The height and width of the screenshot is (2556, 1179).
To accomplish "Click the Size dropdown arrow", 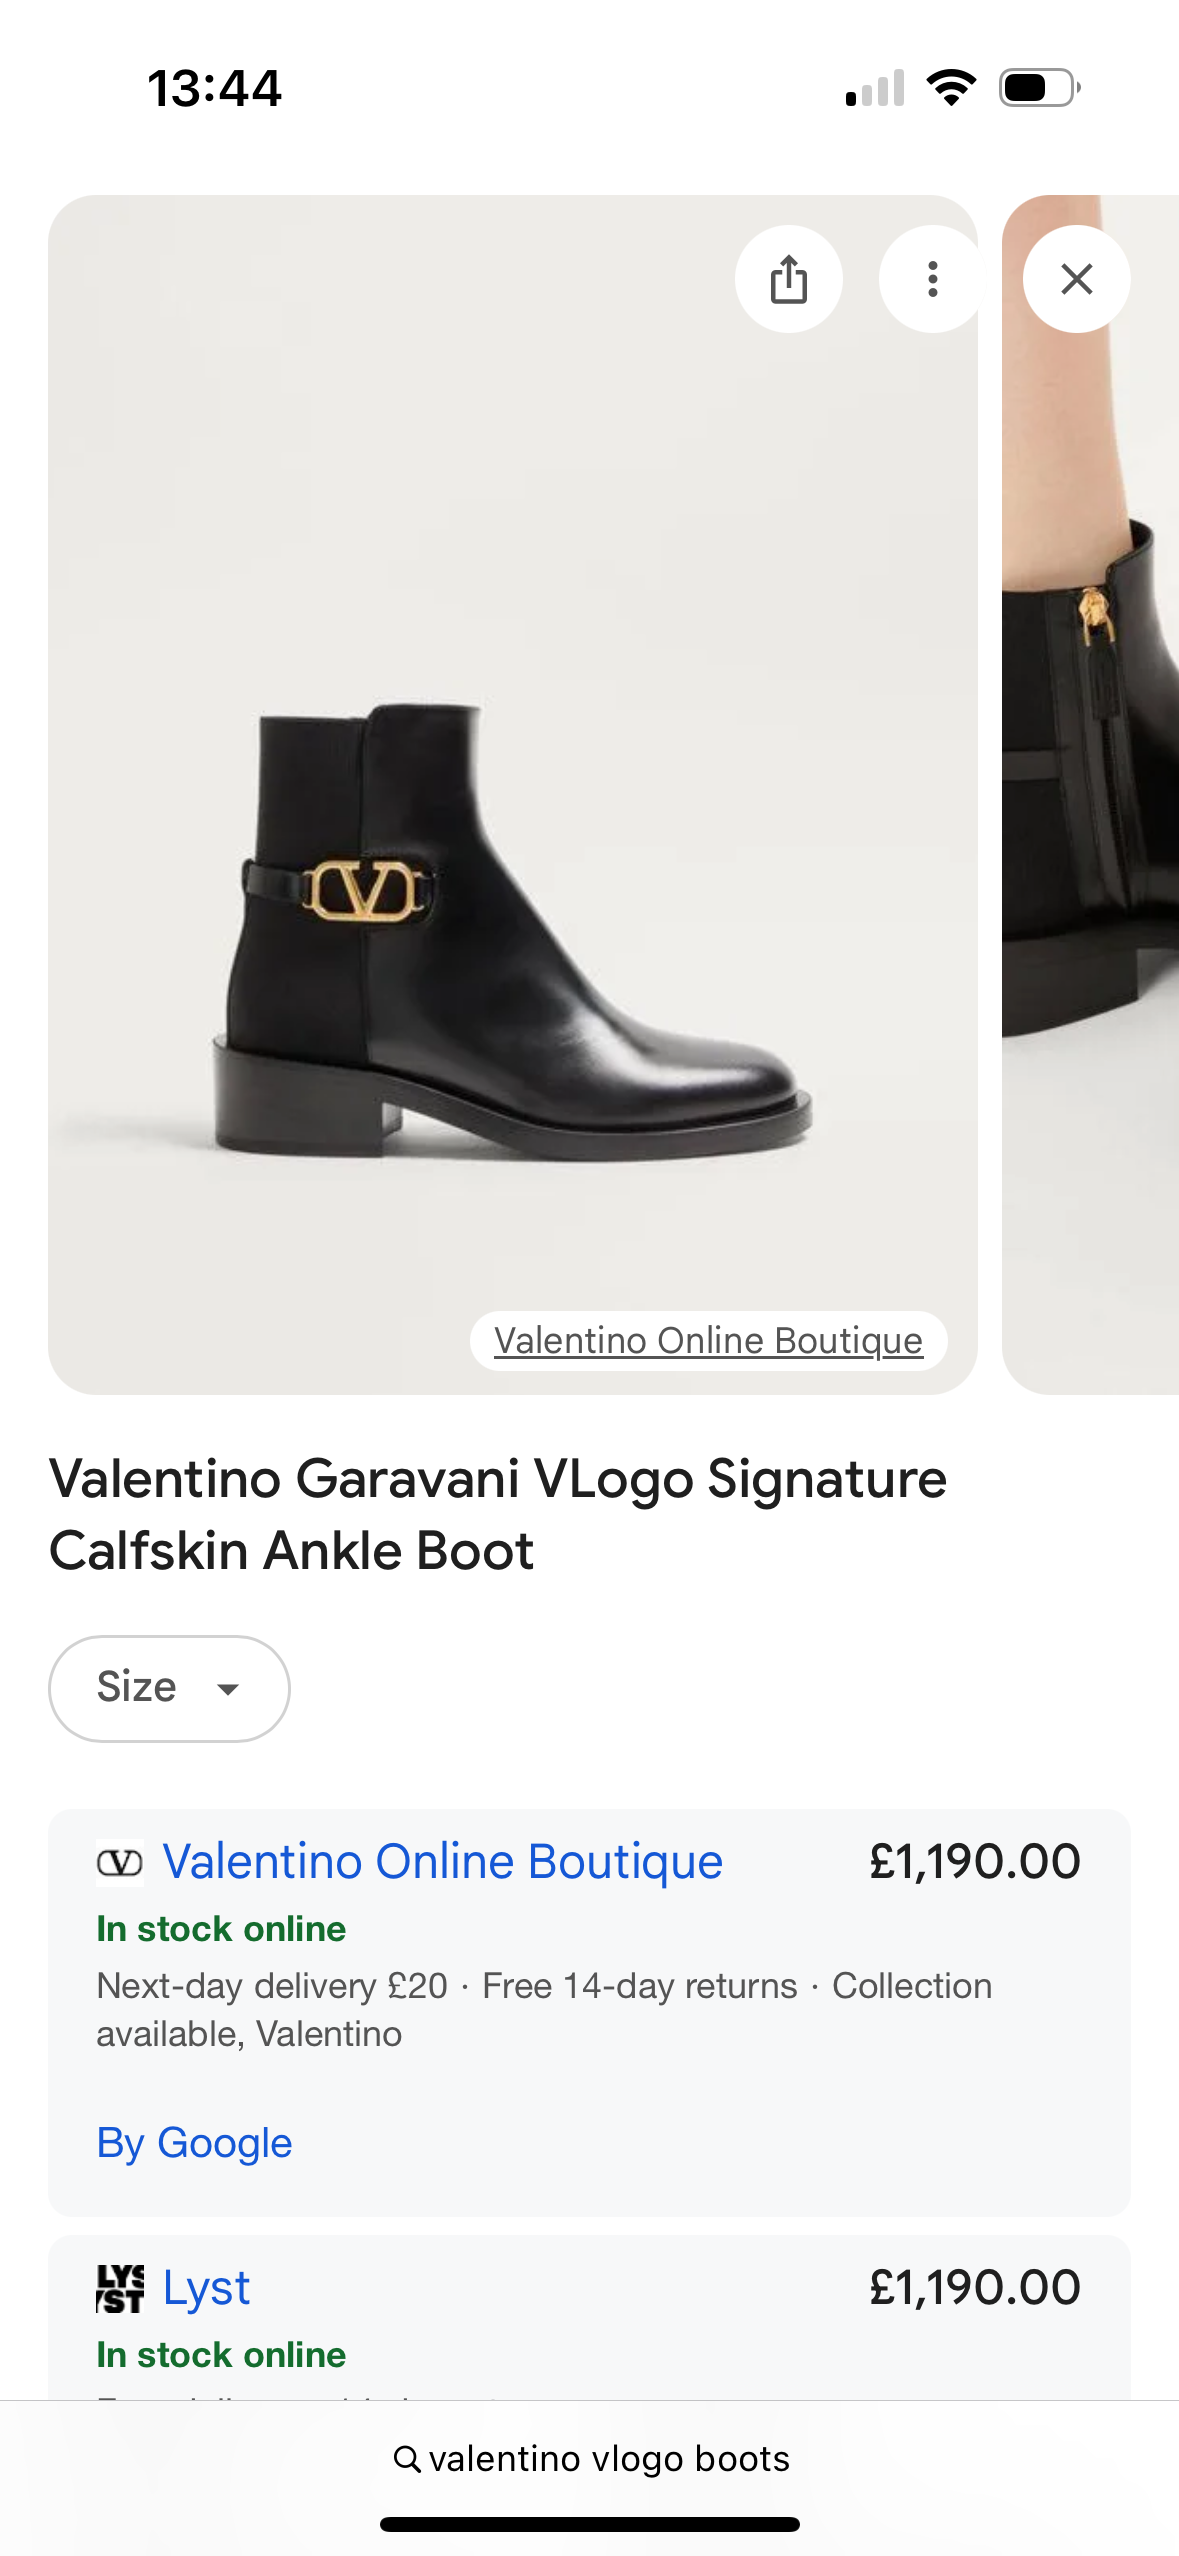I will click(x=228, y=1689).
